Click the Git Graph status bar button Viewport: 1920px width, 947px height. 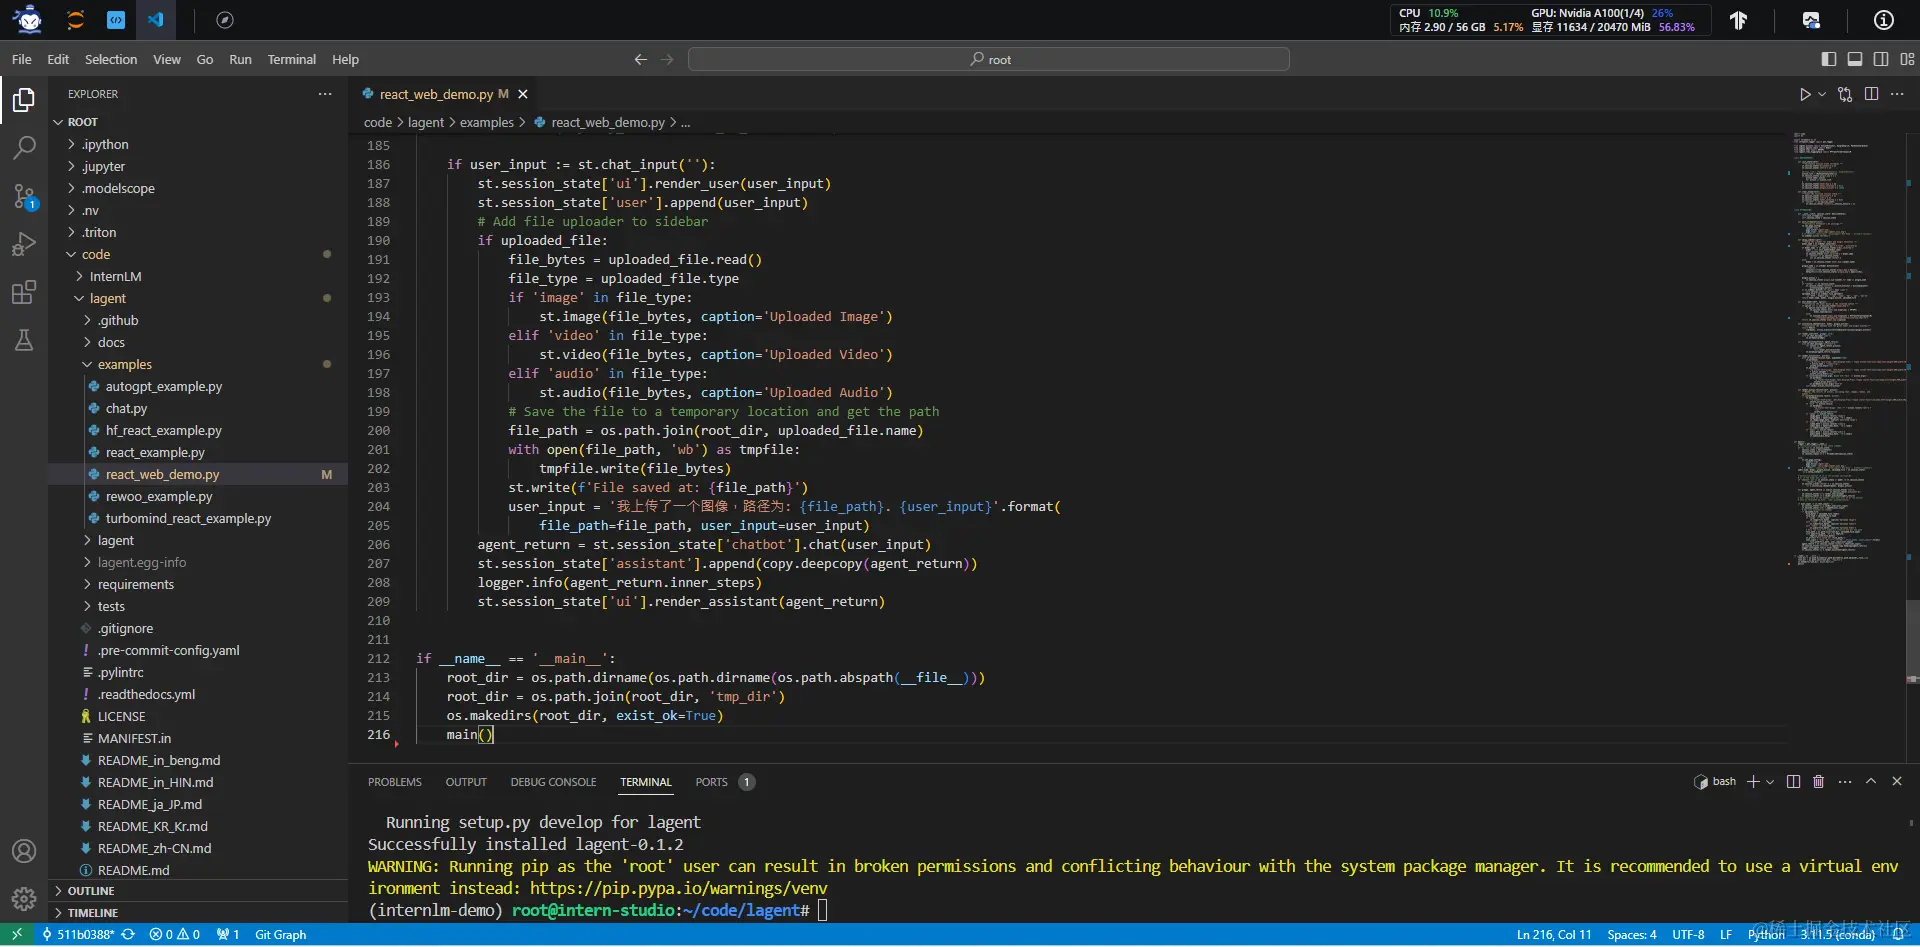click(x=280, y=935)
